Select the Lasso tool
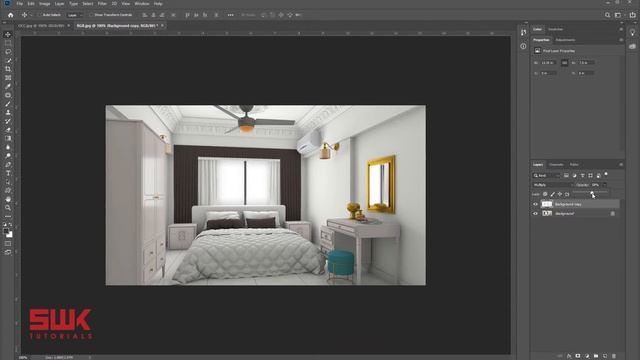 click(8, 52)
